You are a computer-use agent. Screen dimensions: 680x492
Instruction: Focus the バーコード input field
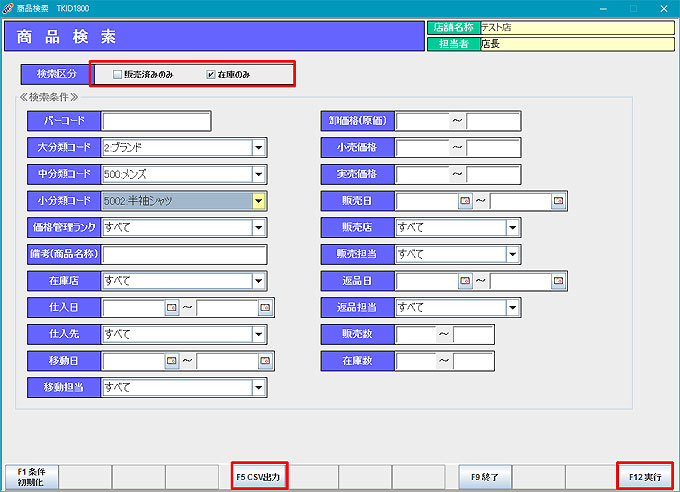pyautogui.click(x=156, y=121)
